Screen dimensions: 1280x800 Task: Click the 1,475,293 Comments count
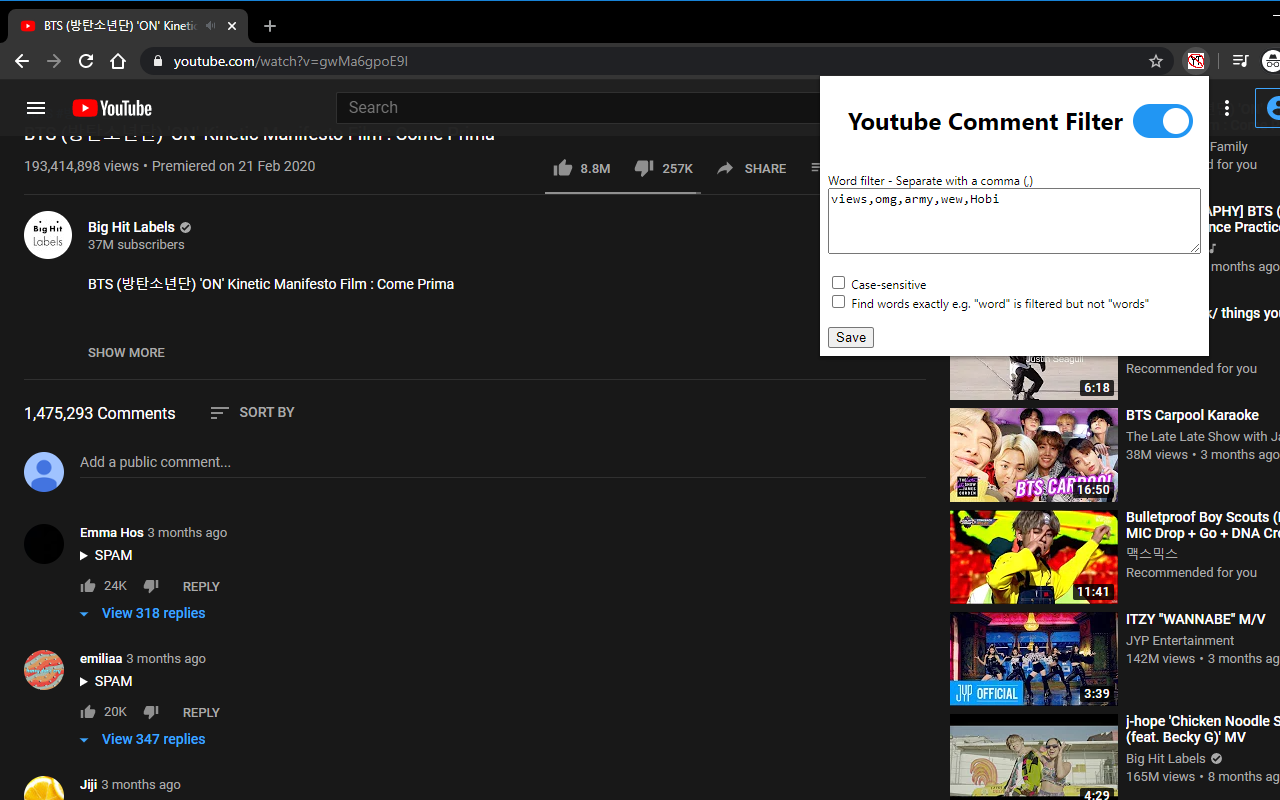click(99, 413)
